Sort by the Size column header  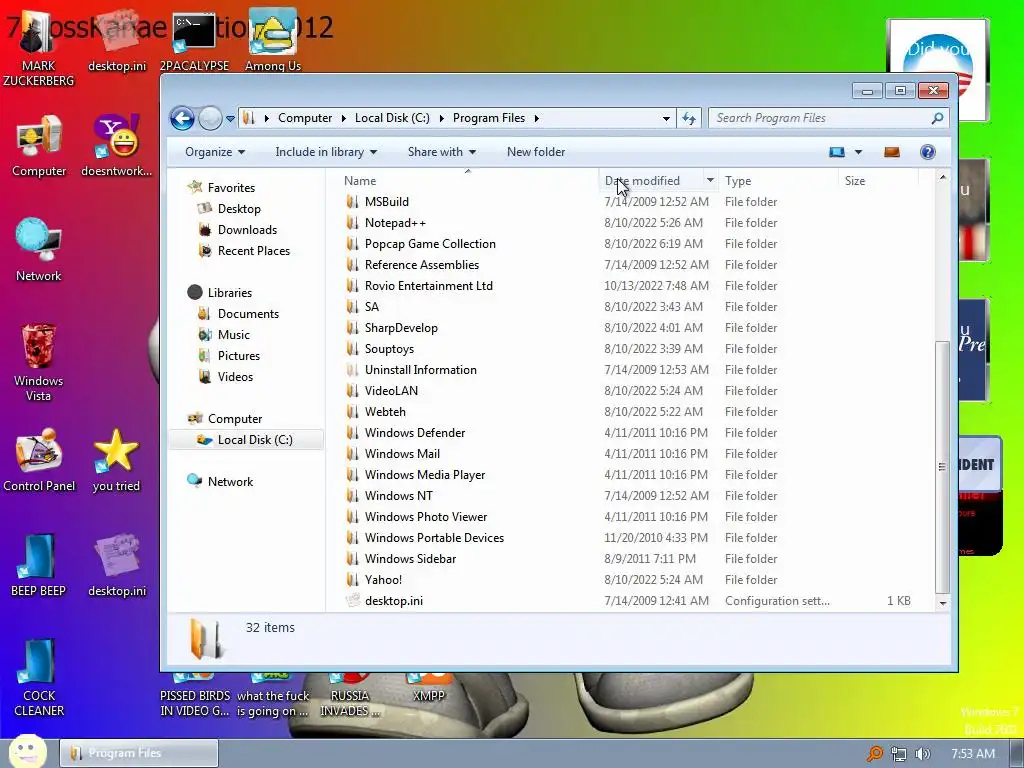click(x=855, y=181)
